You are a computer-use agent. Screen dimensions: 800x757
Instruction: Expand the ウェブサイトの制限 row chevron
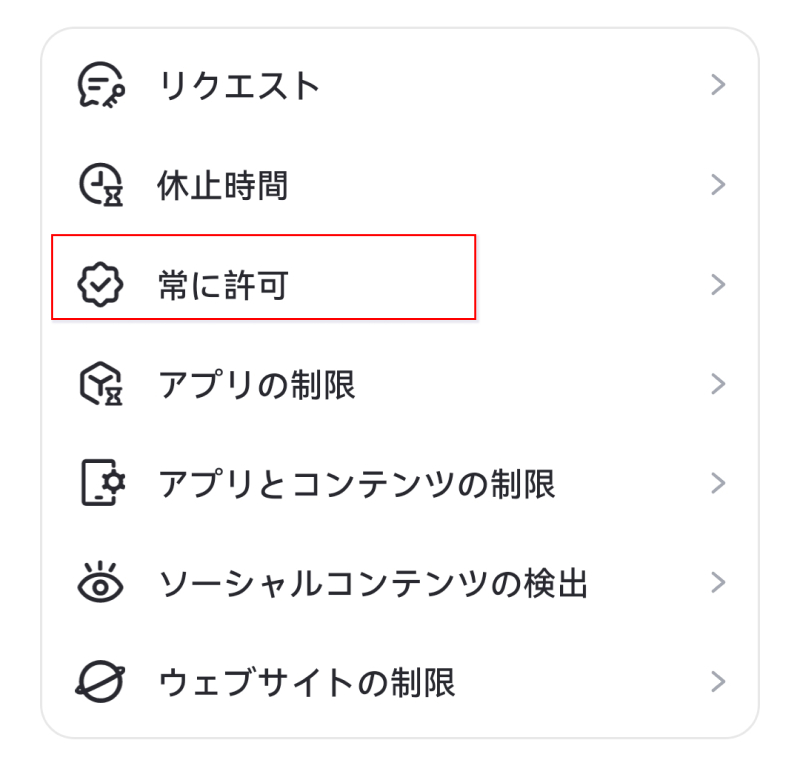pyautogui.click(x=718, y=682)
